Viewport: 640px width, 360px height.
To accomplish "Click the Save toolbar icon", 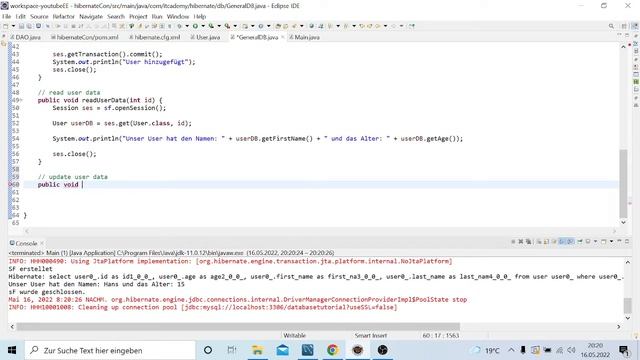I will 21,26.
